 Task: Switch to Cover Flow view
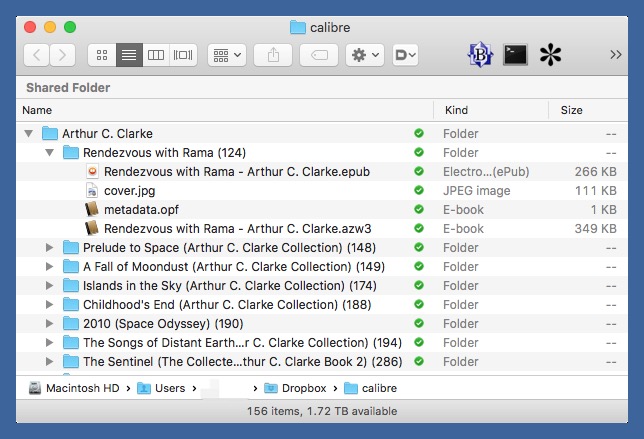pos(183,56)
